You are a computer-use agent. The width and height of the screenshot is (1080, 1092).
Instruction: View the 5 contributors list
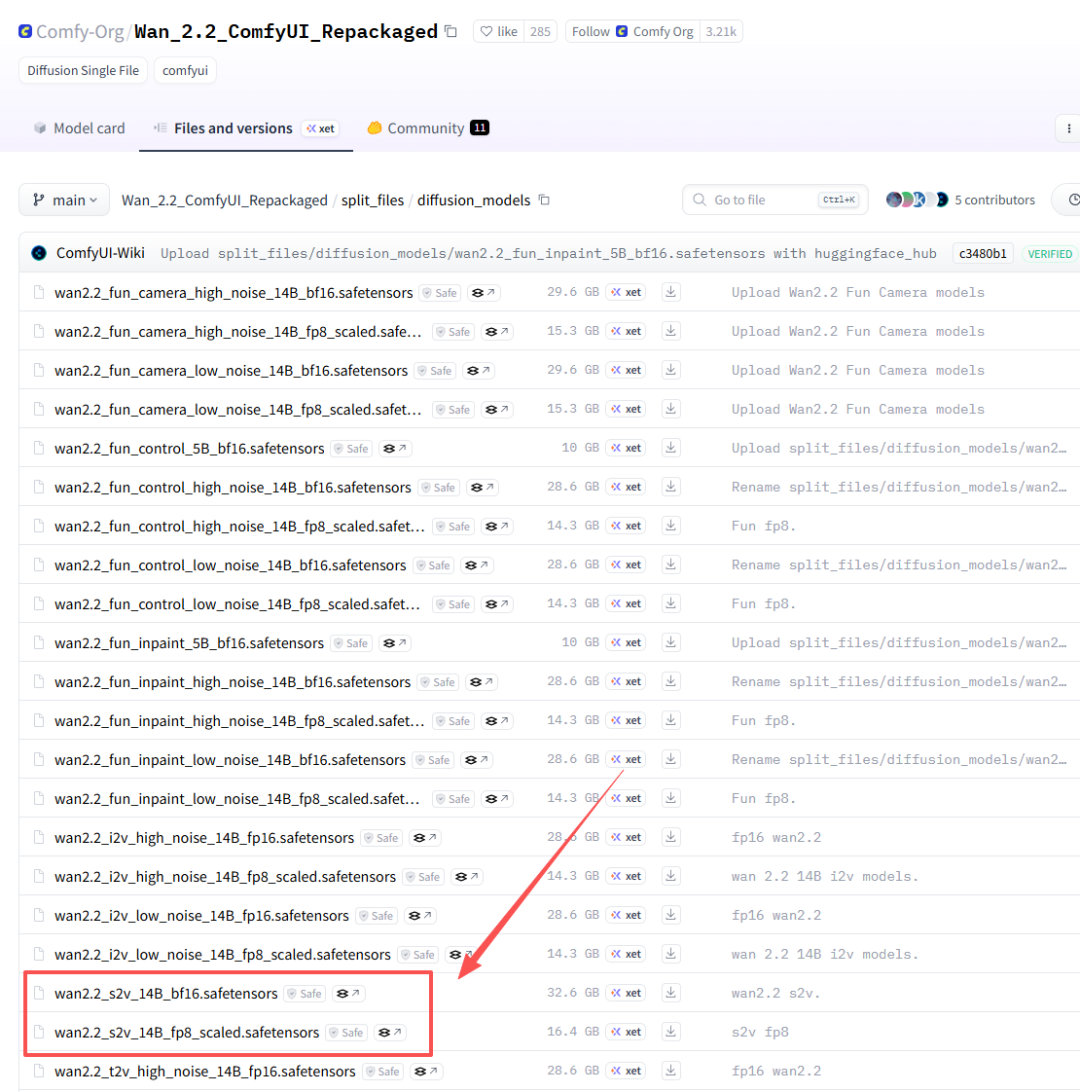(x=960, y=200)
